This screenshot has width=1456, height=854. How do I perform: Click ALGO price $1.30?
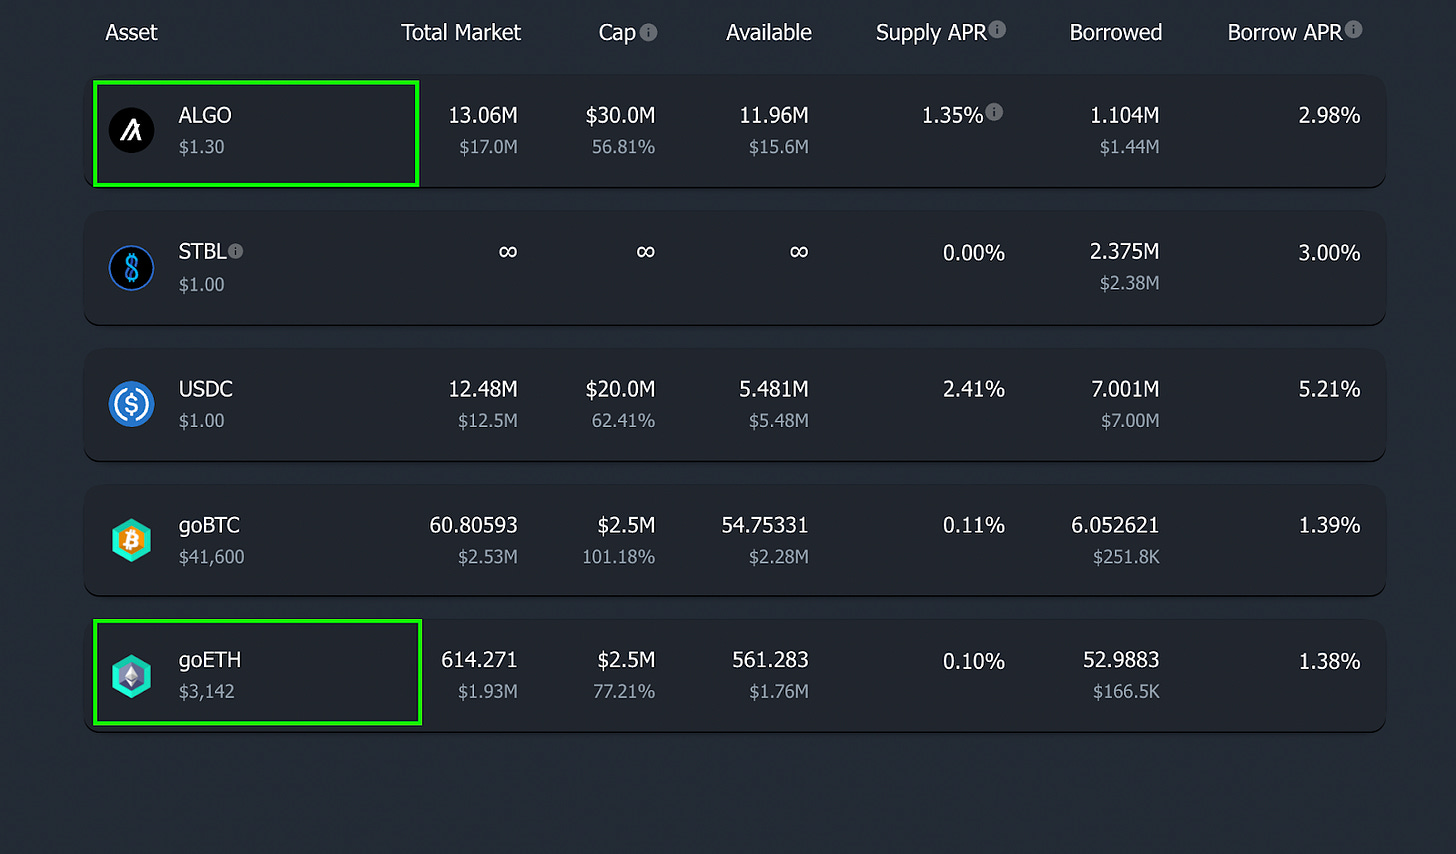point(201,147)
